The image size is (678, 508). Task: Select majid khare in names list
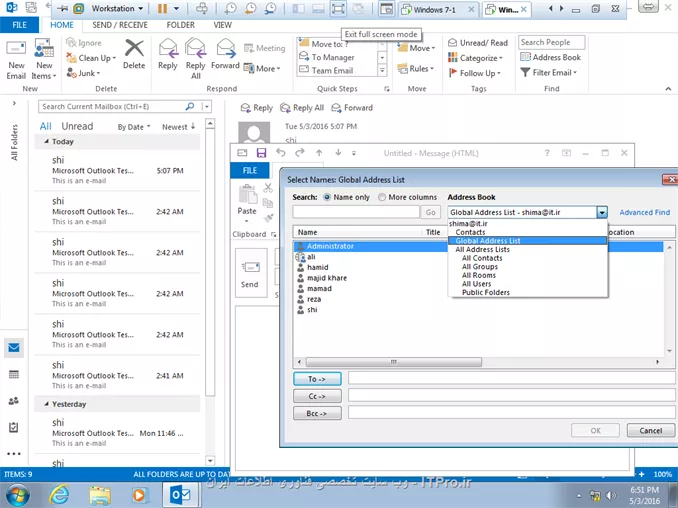point(327,278)
